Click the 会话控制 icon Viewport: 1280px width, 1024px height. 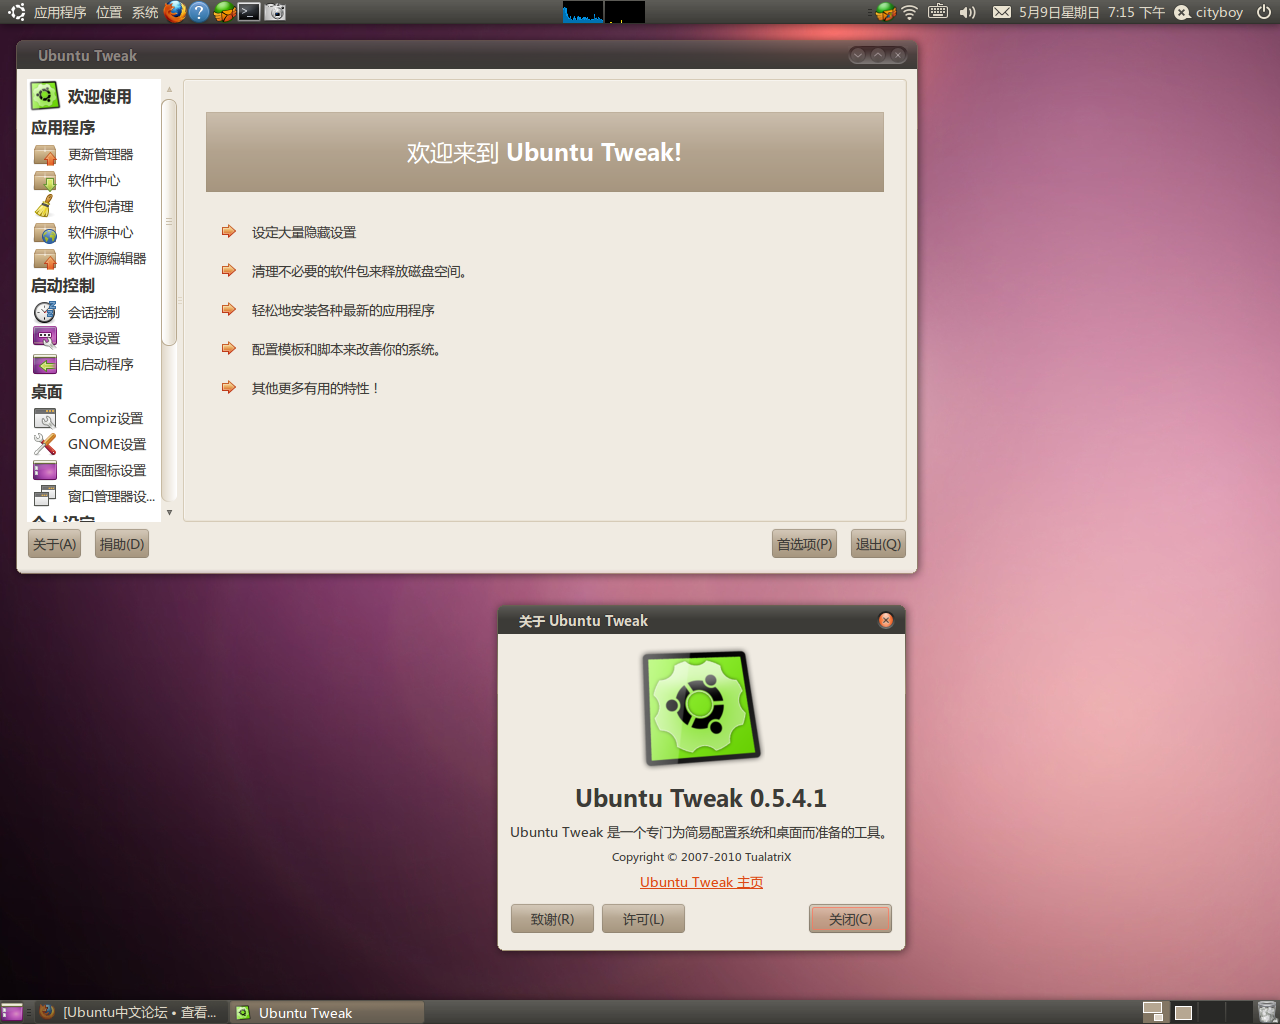(x=45, y=312)
